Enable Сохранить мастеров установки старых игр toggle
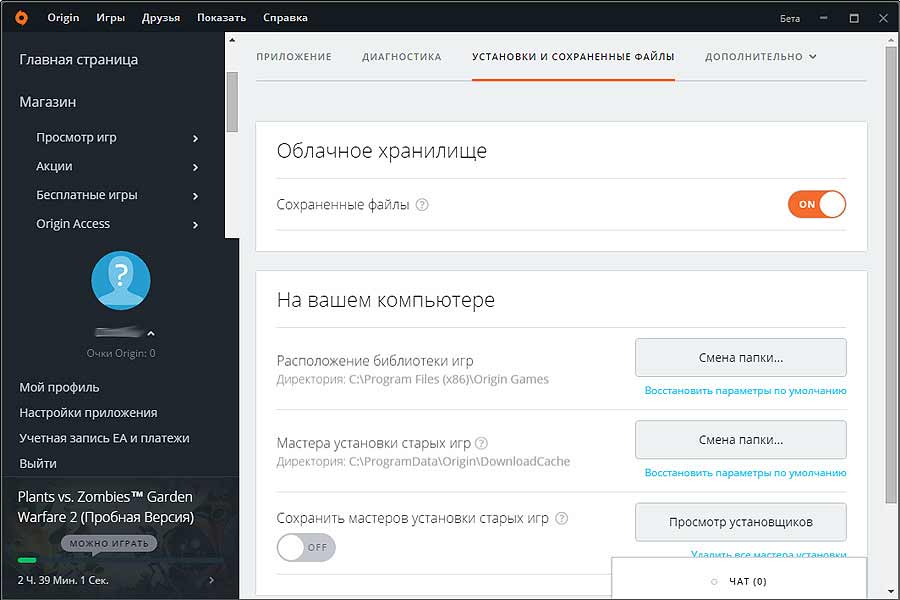 306,547
